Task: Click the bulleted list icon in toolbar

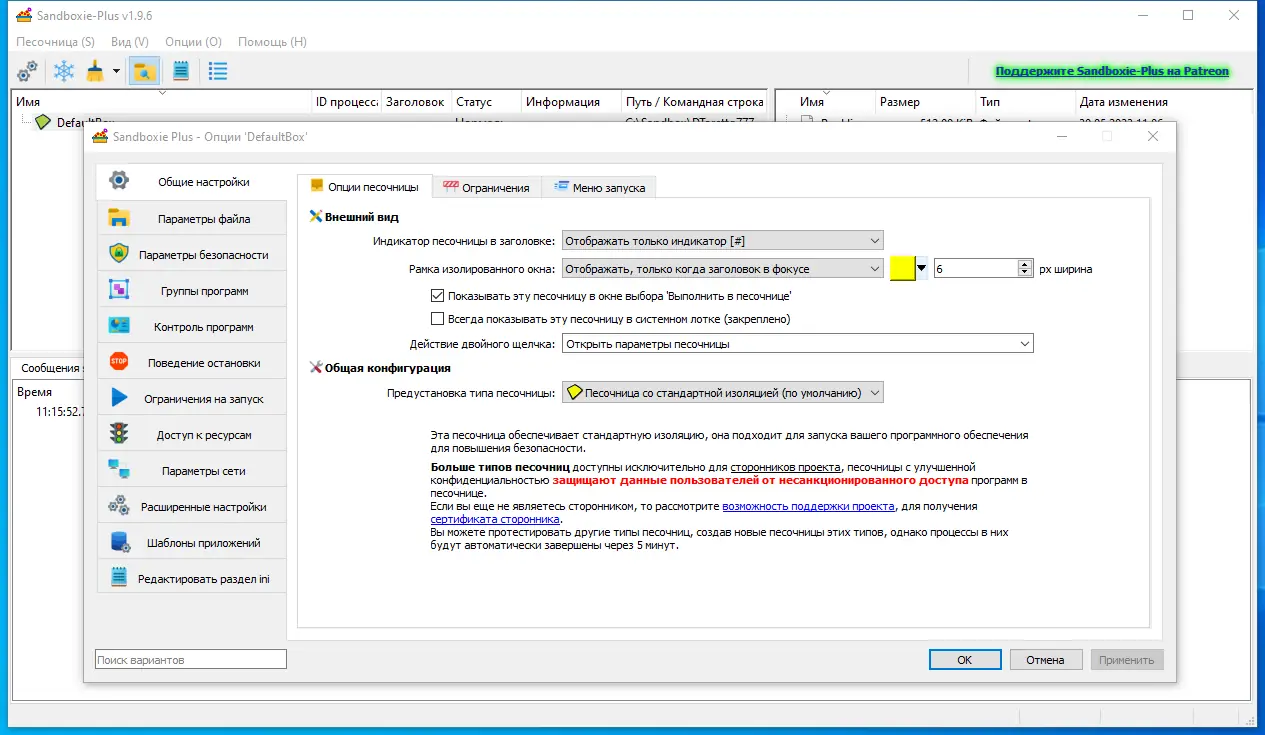Action: tap(218, 71)
